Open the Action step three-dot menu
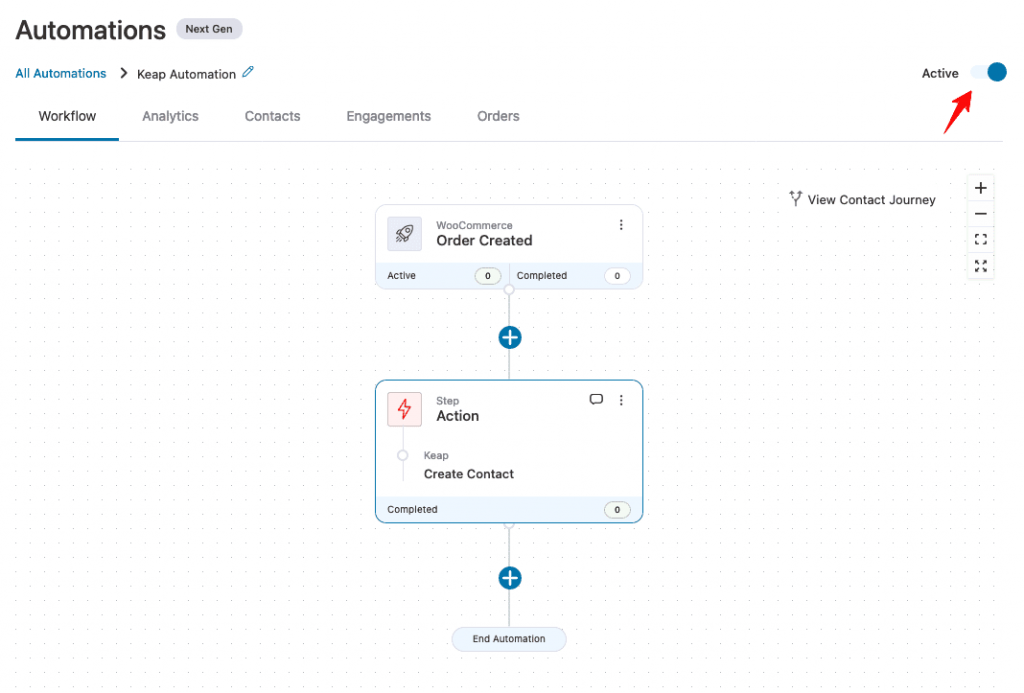 (621, 400)
